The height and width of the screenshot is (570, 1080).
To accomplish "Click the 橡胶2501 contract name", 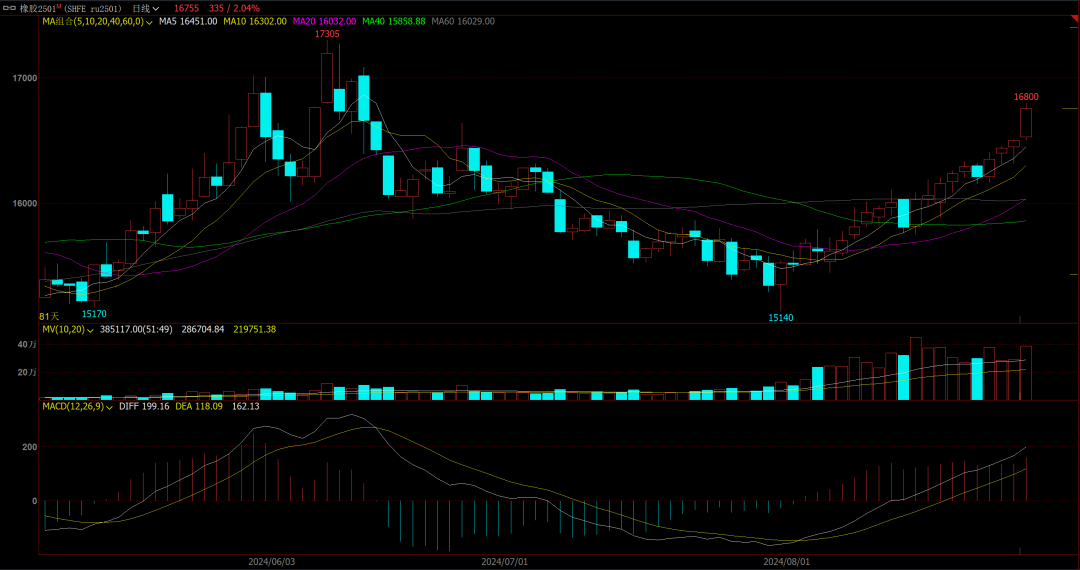I will [39, 8].
